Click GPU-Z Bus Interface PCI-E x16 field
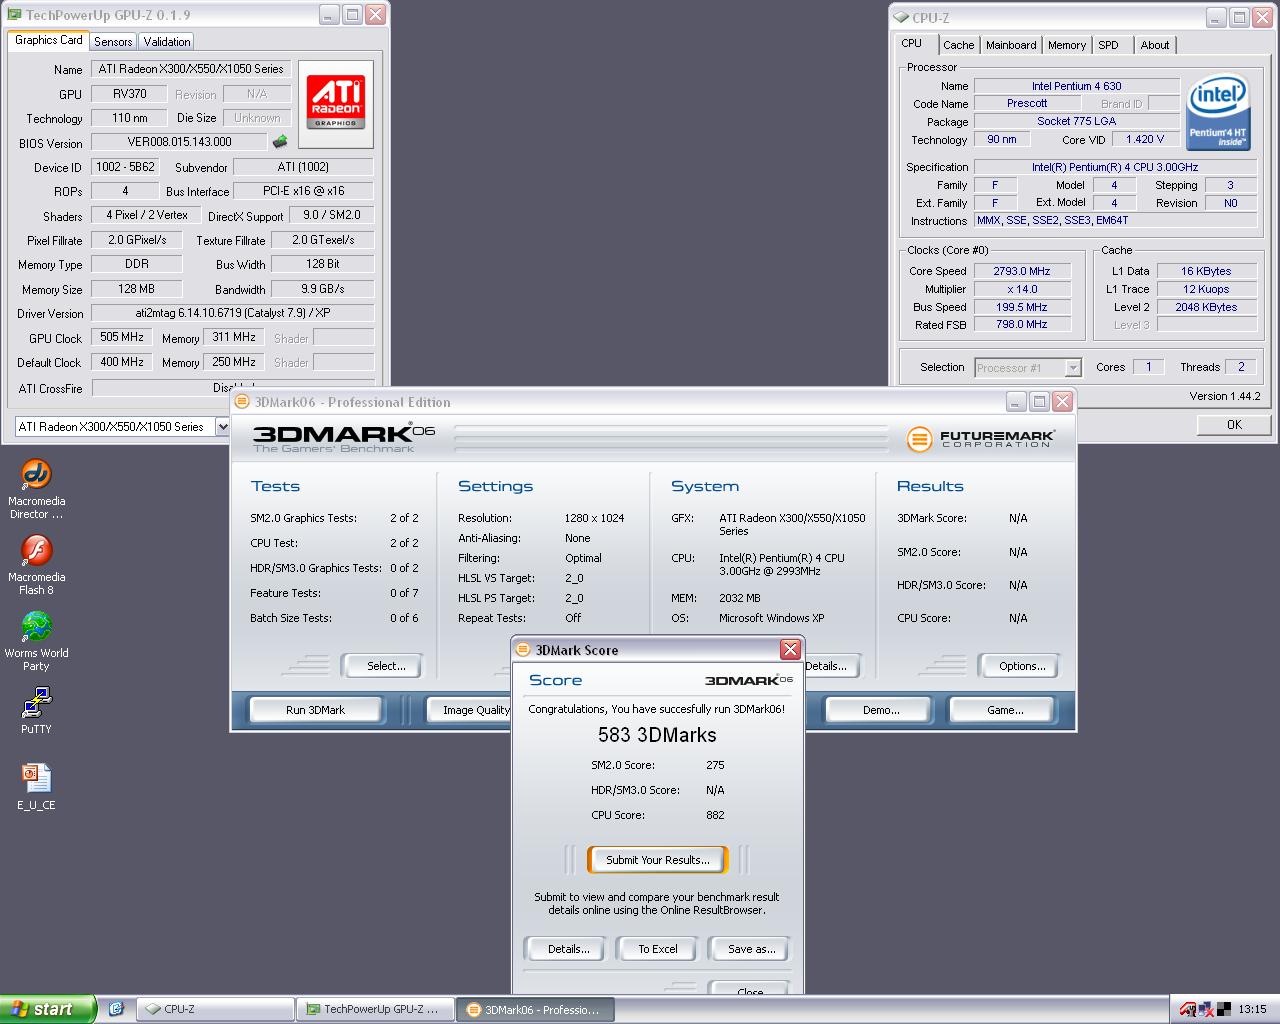The height and width of the screenshot is (1024, 1280). (x=304, y=191)
